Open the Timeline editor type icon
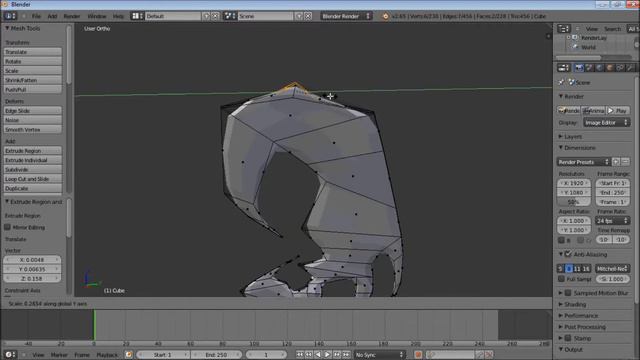Image resolution: width=640 pixels, height=360 pixels. click(10, 354)
